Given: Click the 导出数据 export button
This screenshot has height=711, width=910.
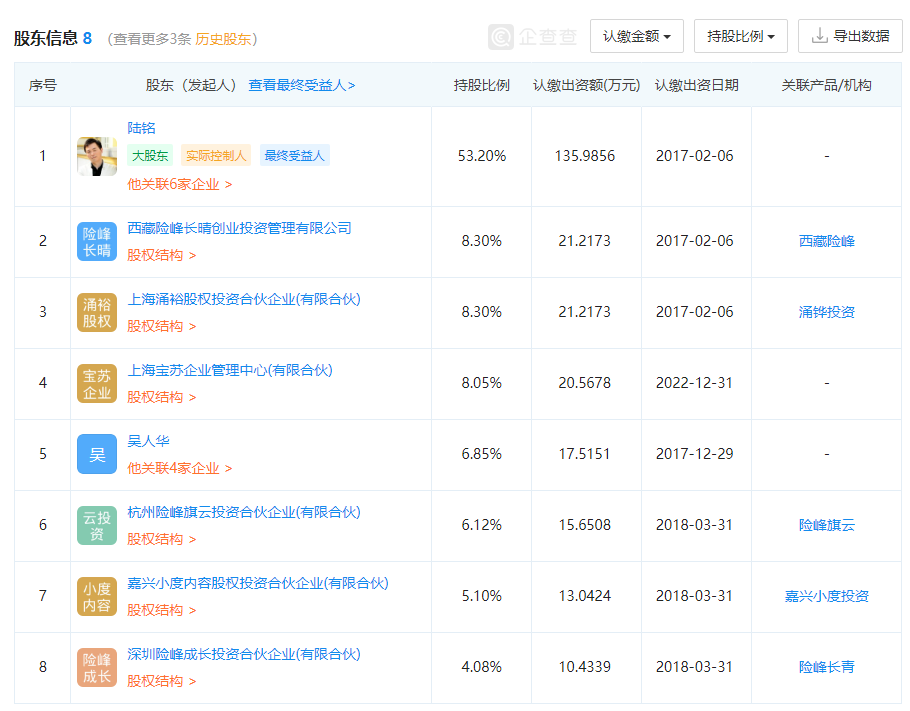Looking at the screenshot, I should tap(850, 36).
